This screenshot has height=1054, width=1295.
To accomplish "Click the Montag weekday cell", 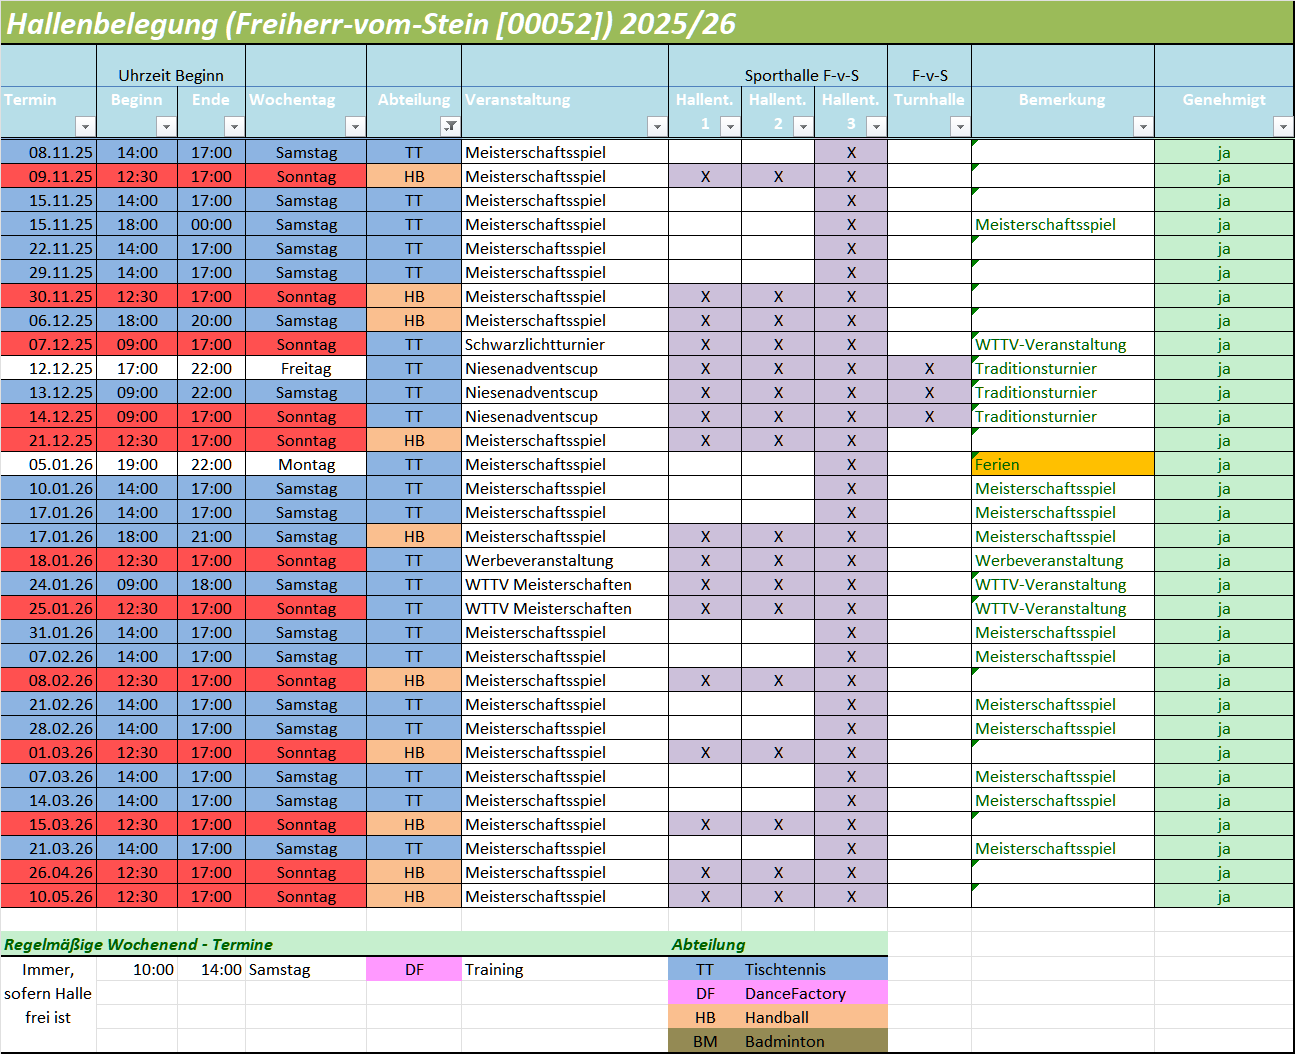I will [x=306, y=464].
